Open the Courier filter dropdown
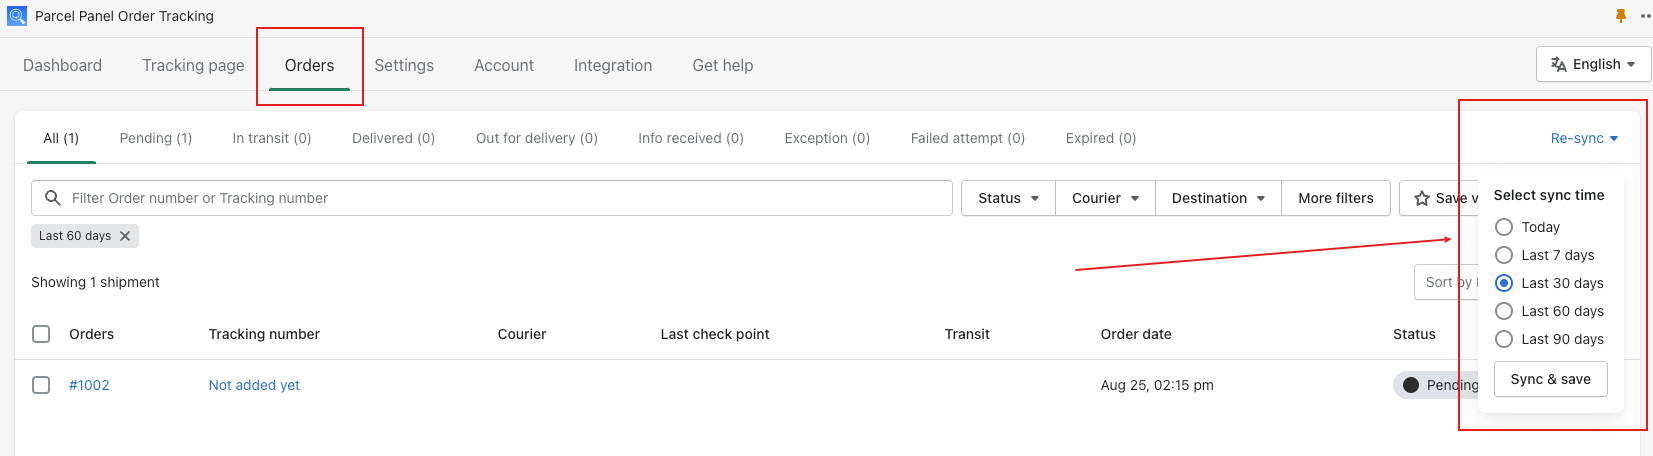 1105,198
